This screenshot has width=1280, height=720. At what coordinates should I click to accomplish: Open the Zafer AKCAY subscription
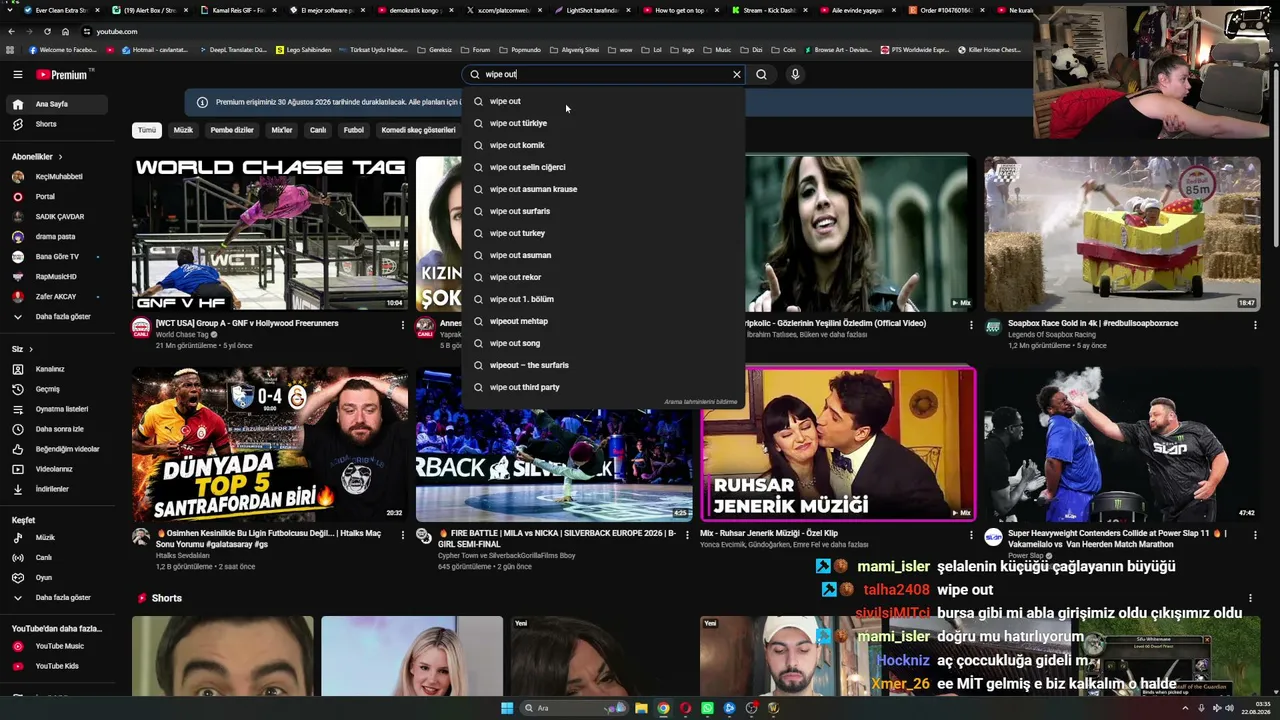56,297
